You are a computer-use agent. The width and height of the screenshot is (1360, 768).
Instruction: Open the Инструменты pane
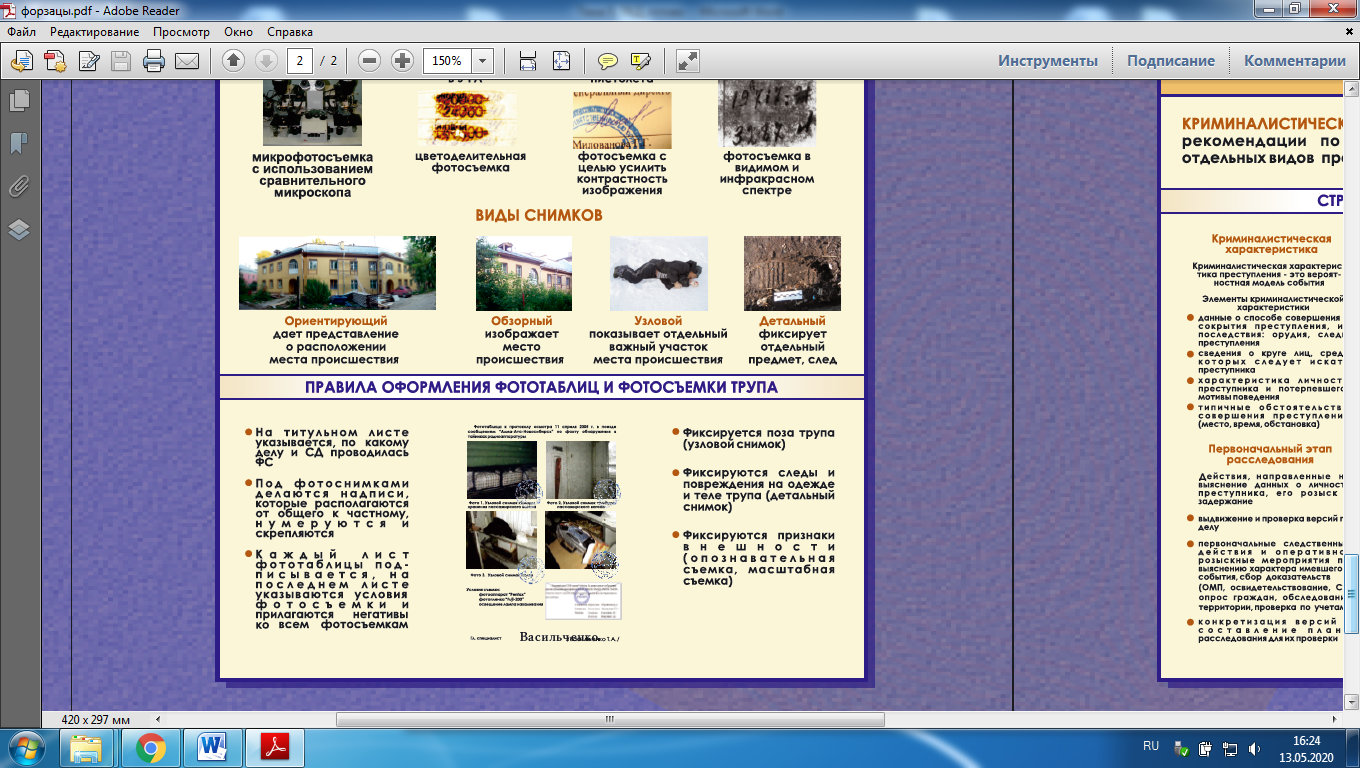pos(1047,61)
